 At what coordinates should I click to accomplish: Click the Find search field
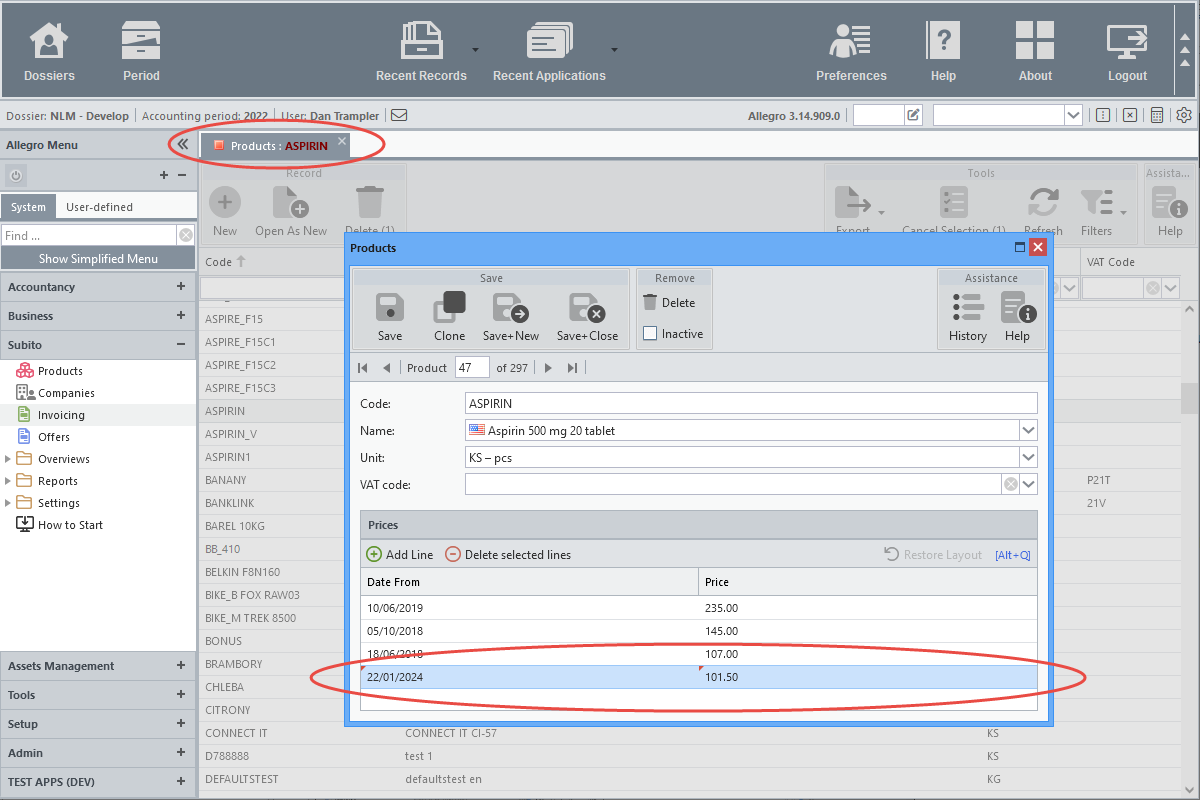pyautogui.click(x=89, y=236)
